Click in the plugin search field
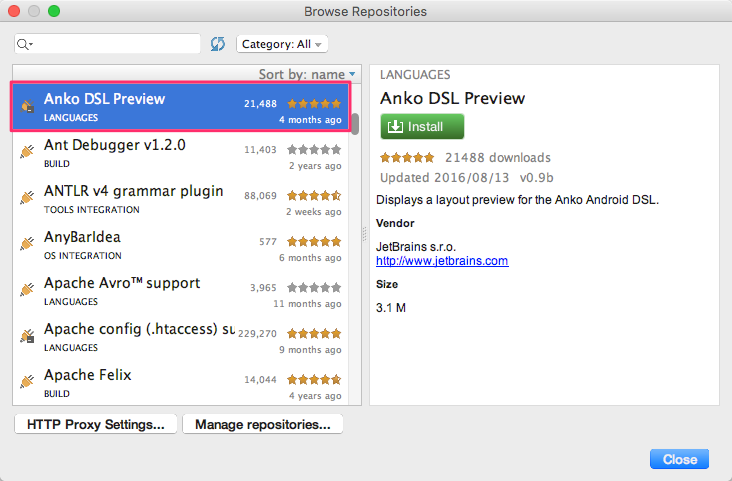The width and height of the screenshot is (732, 481). click(118, 44)
